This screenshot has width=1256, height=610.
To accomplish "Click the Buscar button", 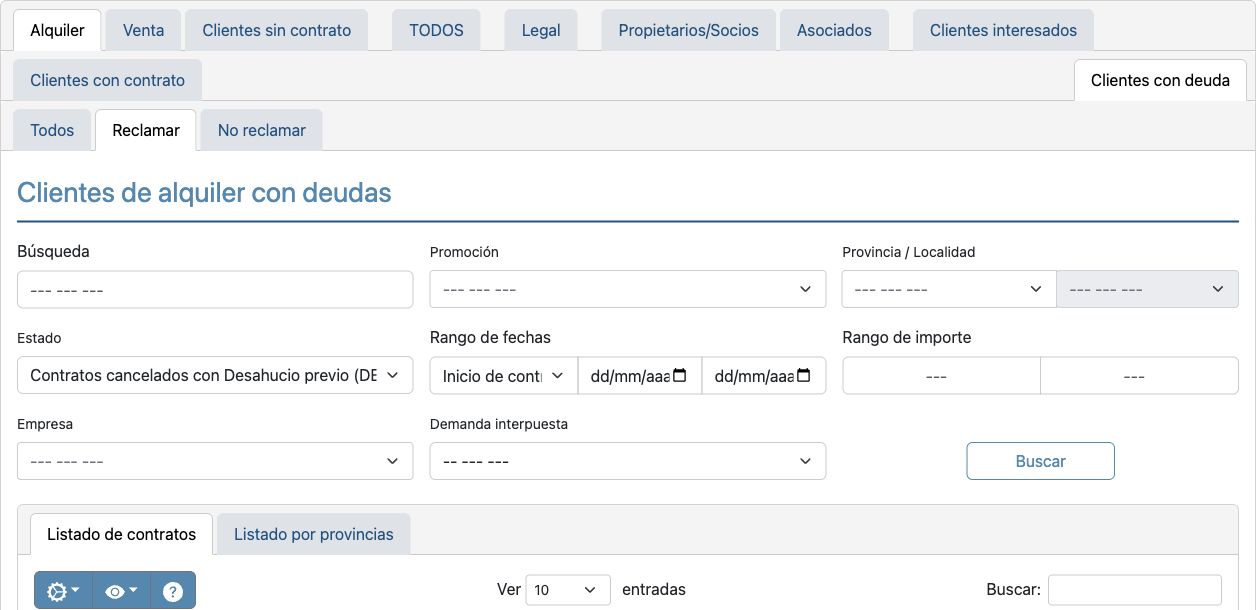I will click(1040, 461).
